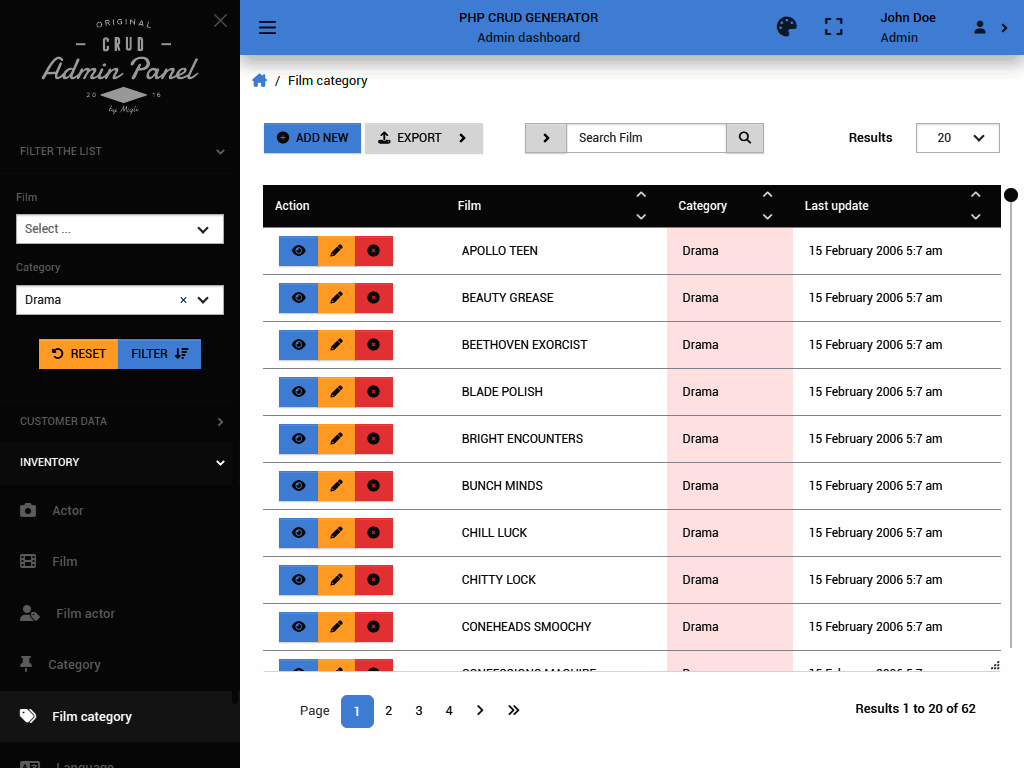Open the theme palette icon in header
The width and height of the screenshot is (1024, 768).
pos(786,27)
